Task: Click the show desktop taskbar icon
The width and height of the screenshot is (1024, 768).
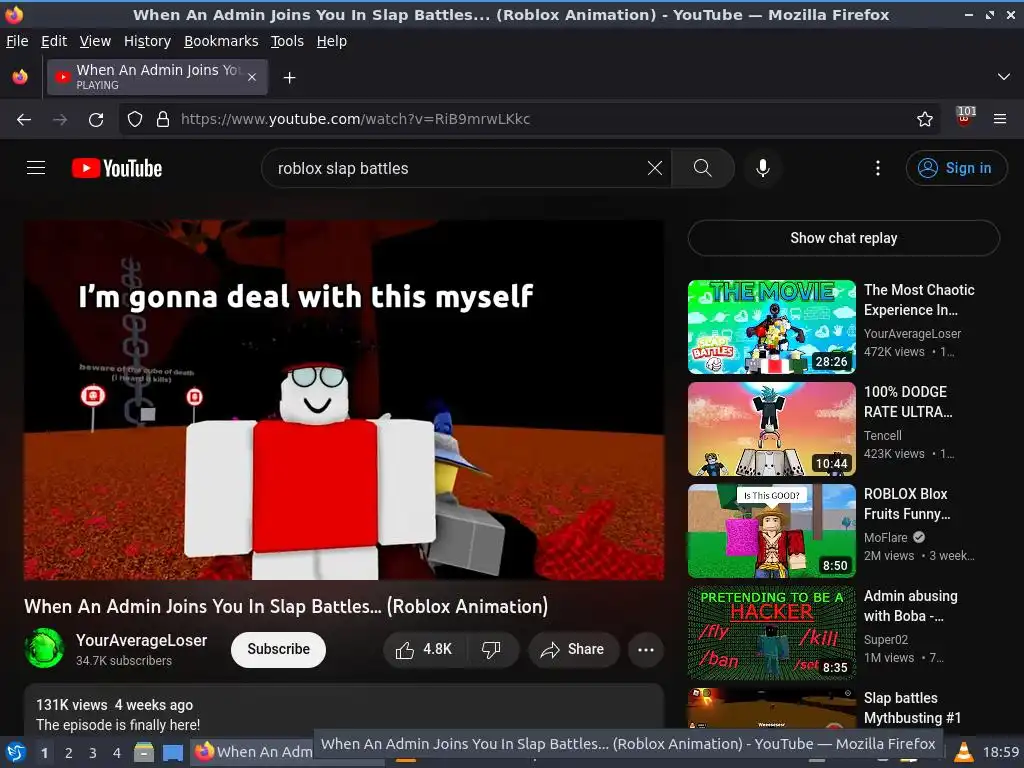Action: [x=172, y=752]
